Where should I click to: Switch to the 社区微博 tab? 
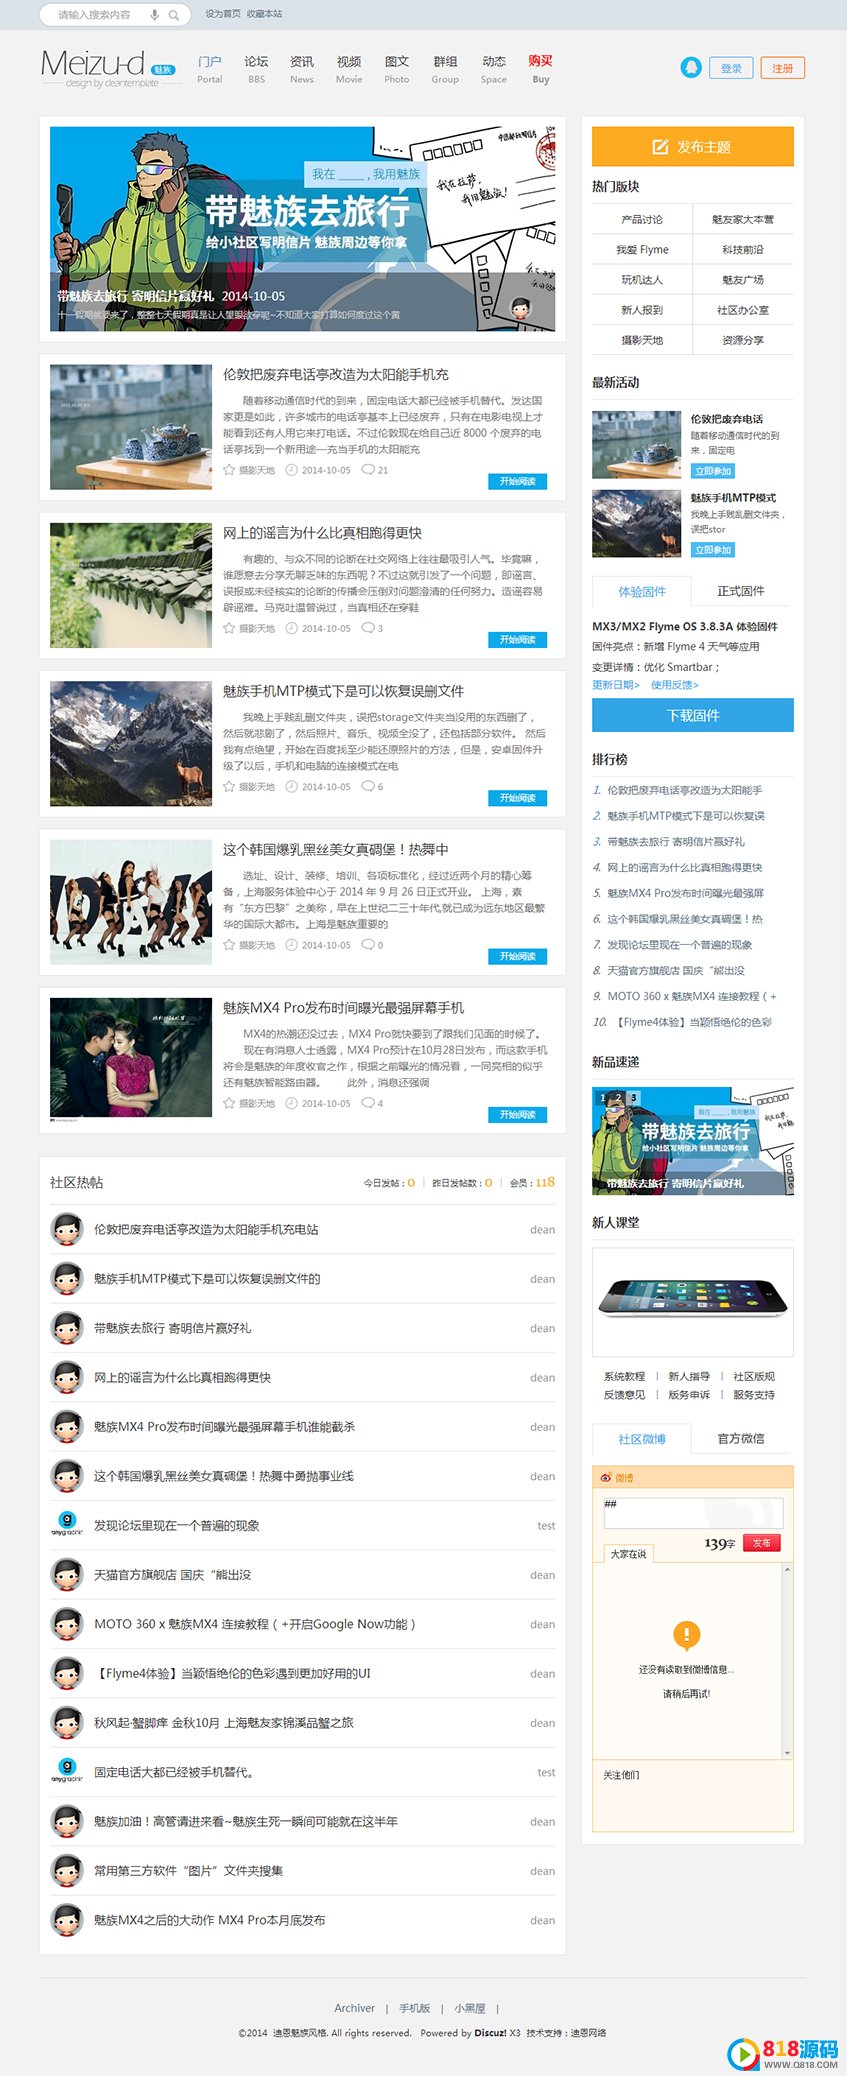point(642,1439)
